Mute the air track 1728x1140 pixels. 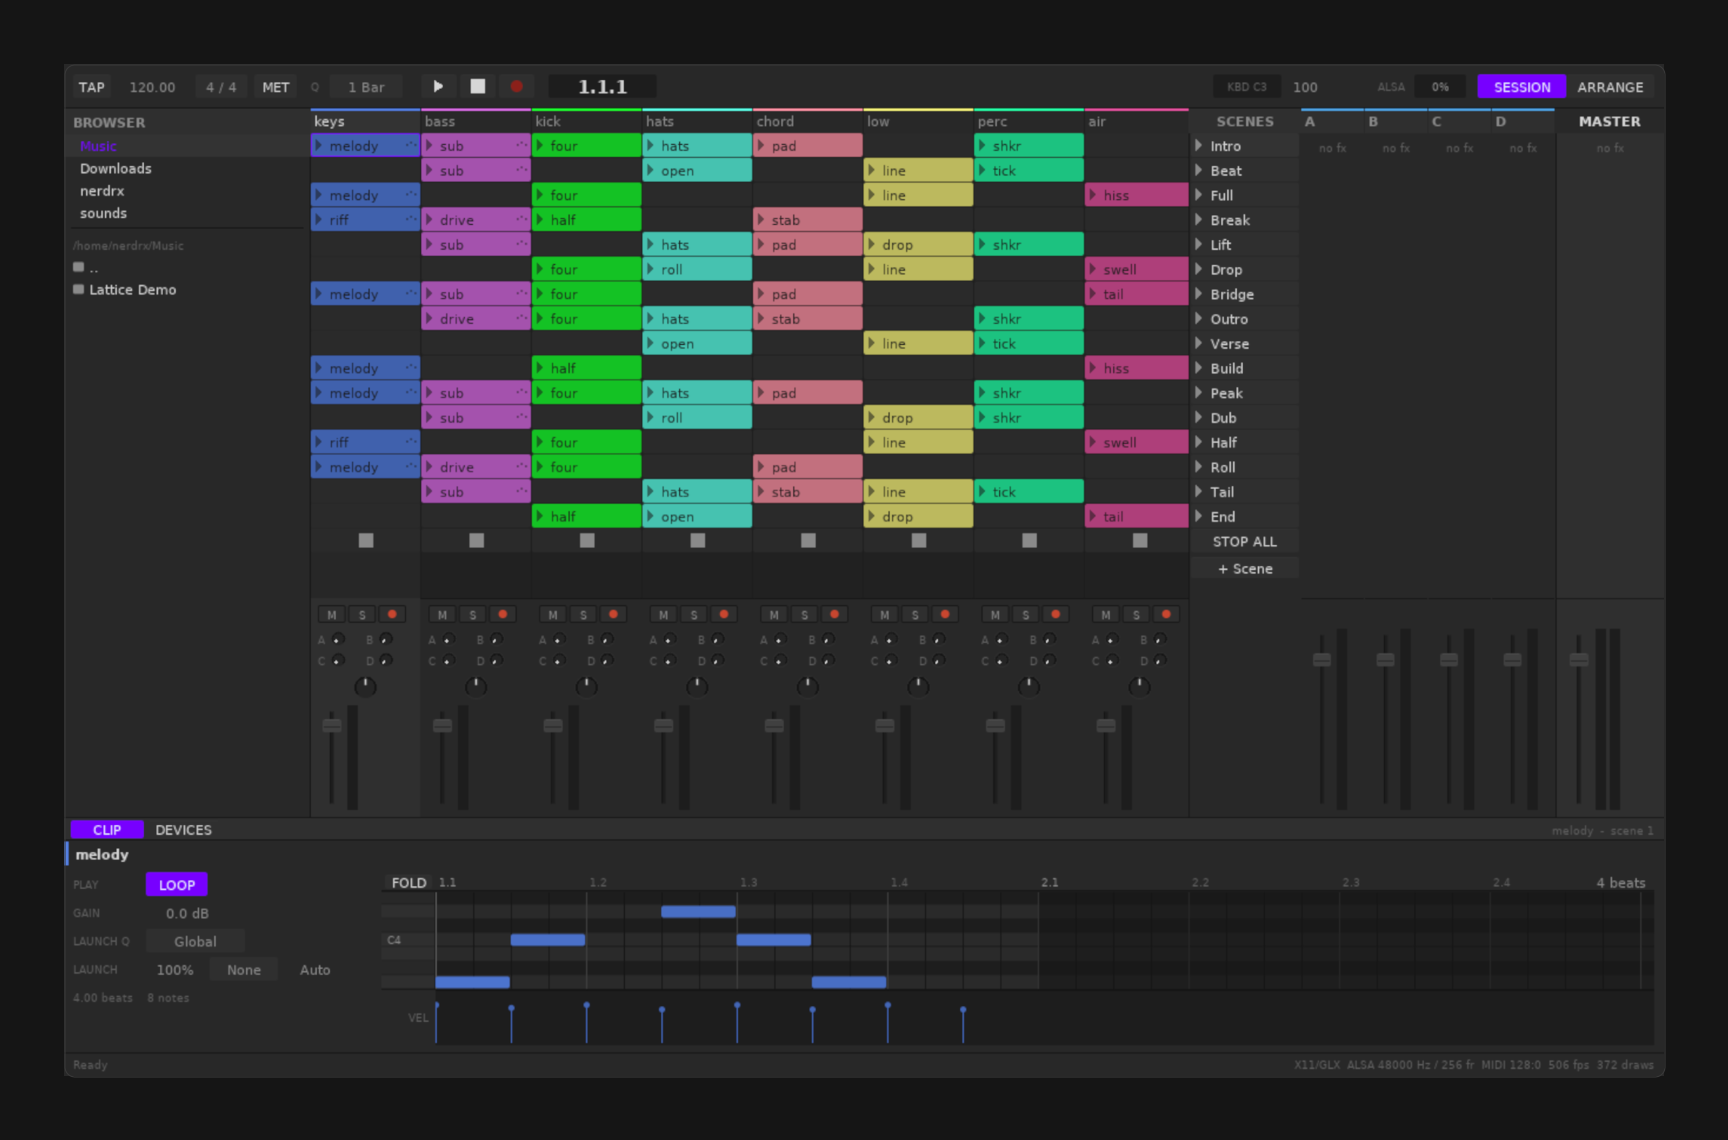pos(1106,615)
